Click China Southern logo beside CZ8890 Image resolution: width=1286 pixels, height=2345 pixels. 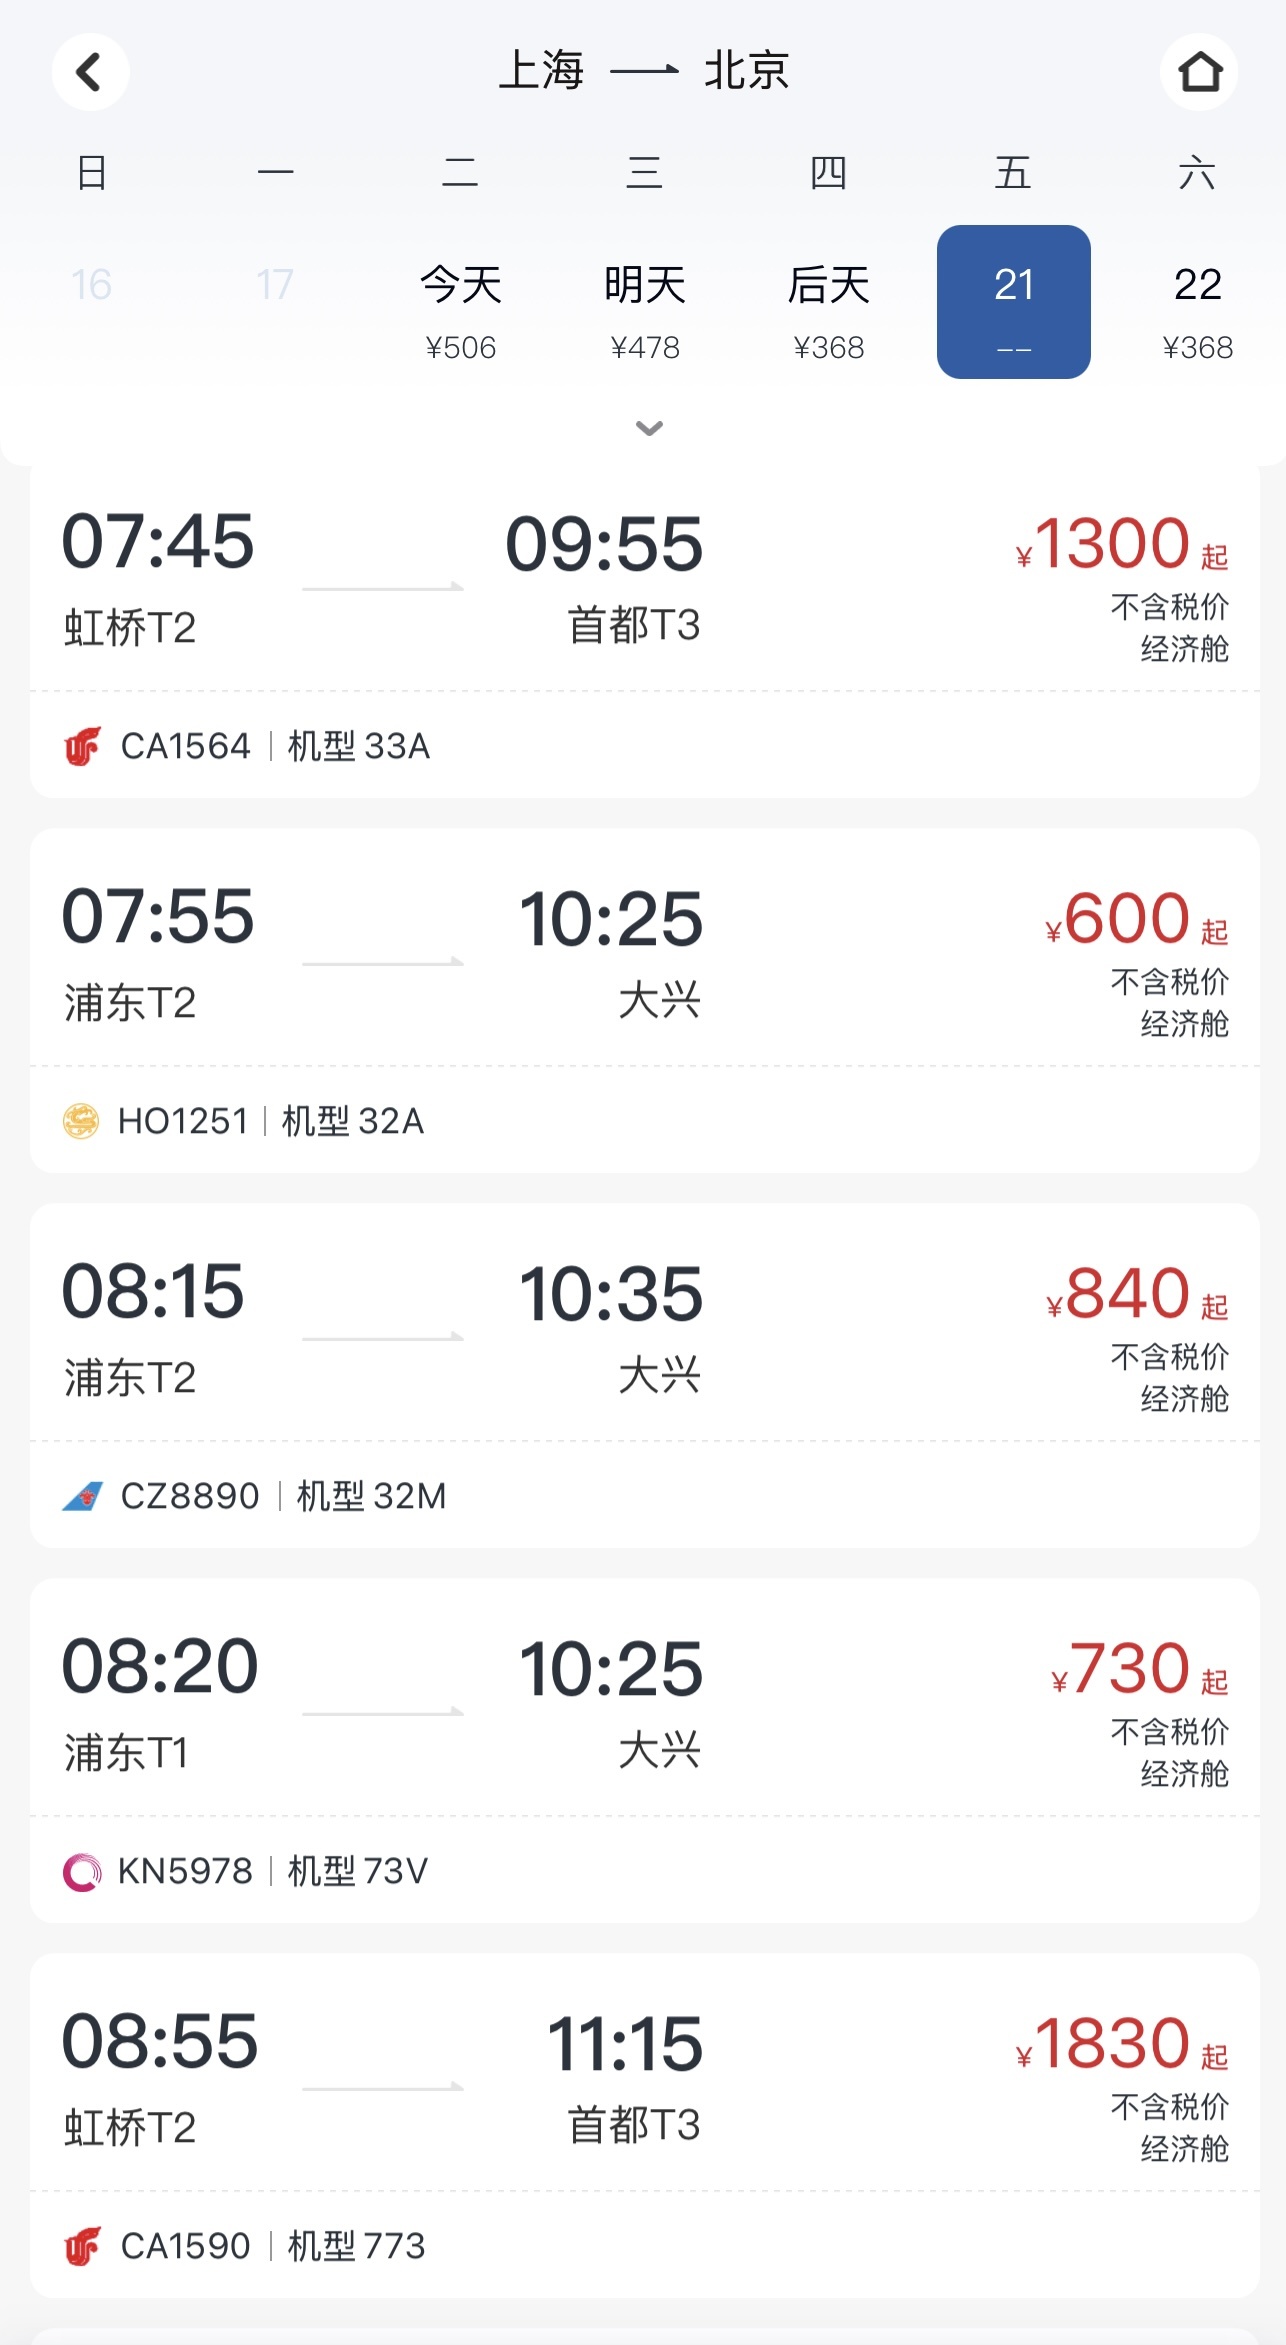(x=83, y=1496)
